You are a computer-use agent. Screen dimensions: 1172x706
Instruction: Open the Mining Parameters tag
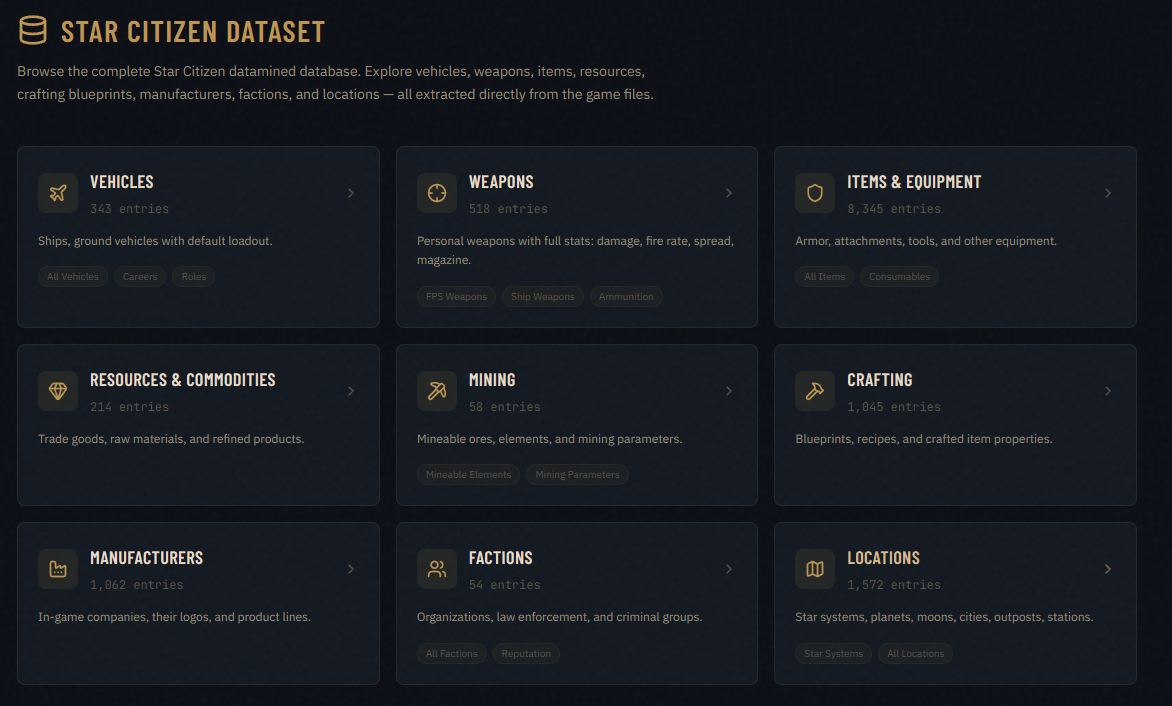click(x=577, y=474)
